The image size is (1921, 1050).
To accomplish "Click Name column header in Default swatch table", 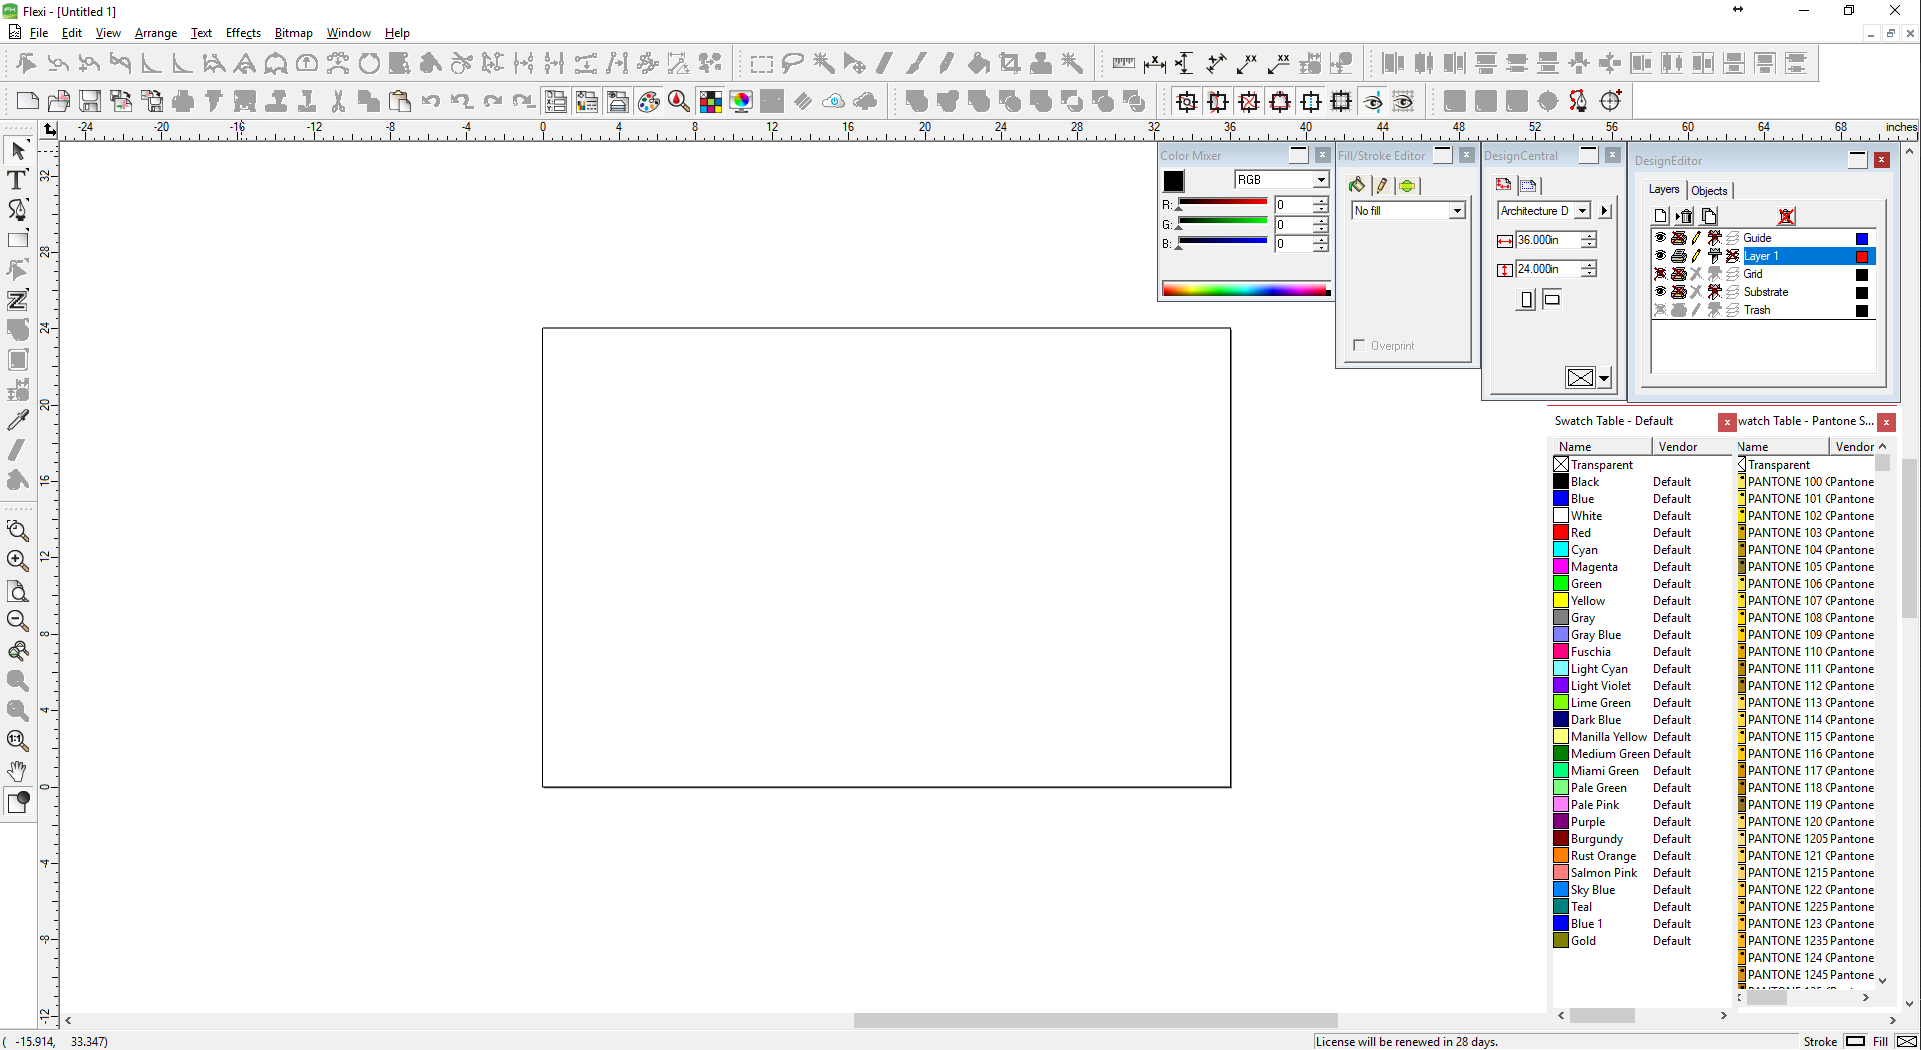I will coord(1601,447).
